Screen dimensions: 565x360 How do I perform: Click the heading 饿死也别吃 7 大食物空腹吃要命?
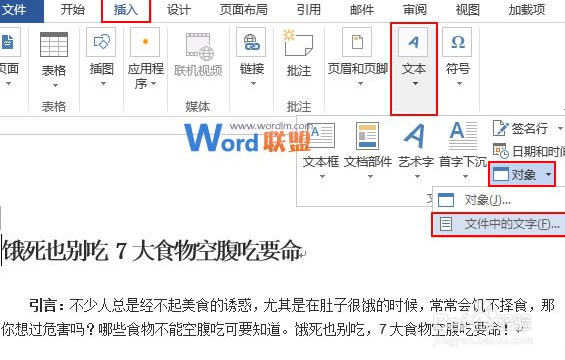[x=152, y=250]
